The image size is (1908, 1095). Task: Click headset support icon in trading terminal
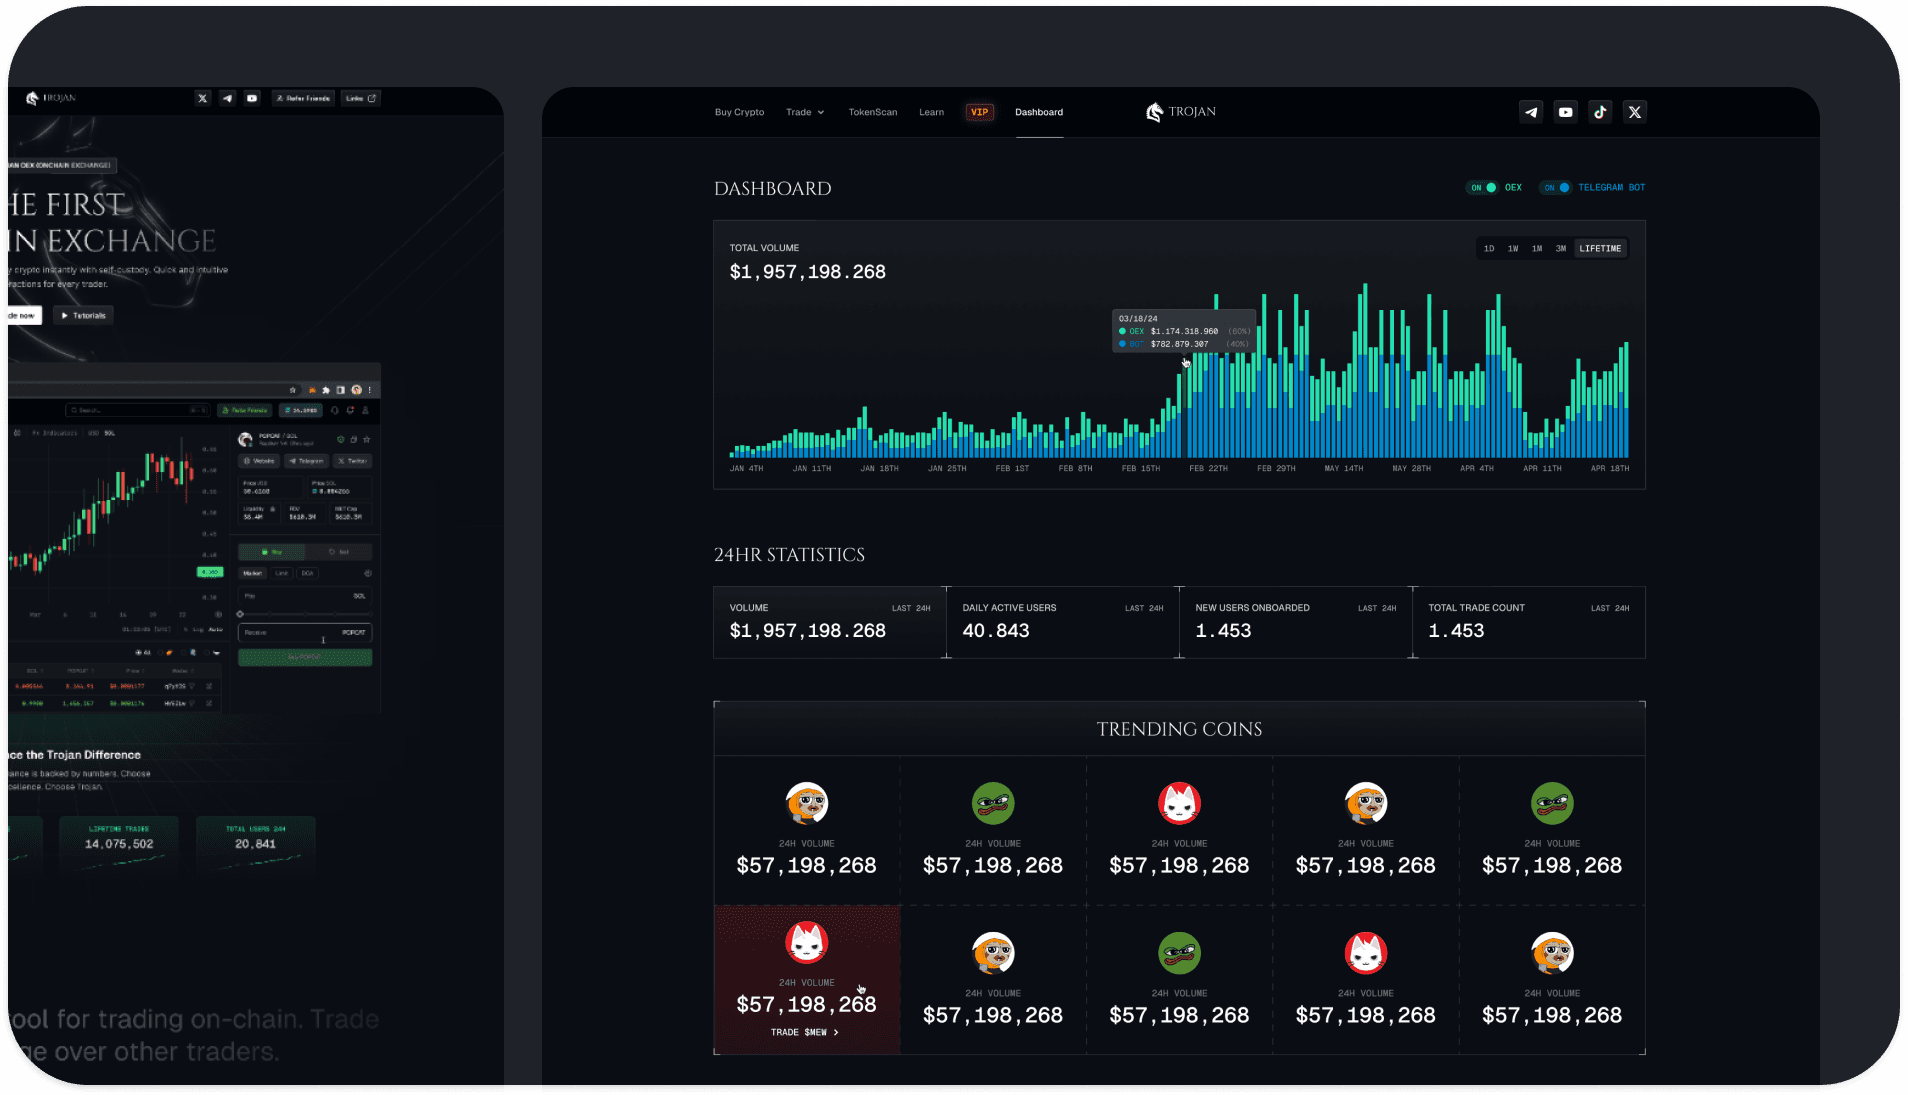(334, 410)
